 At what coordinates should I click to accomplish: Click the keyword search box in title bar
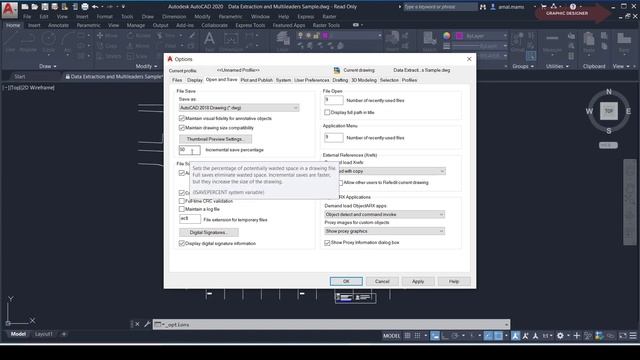tap(440, 7)
